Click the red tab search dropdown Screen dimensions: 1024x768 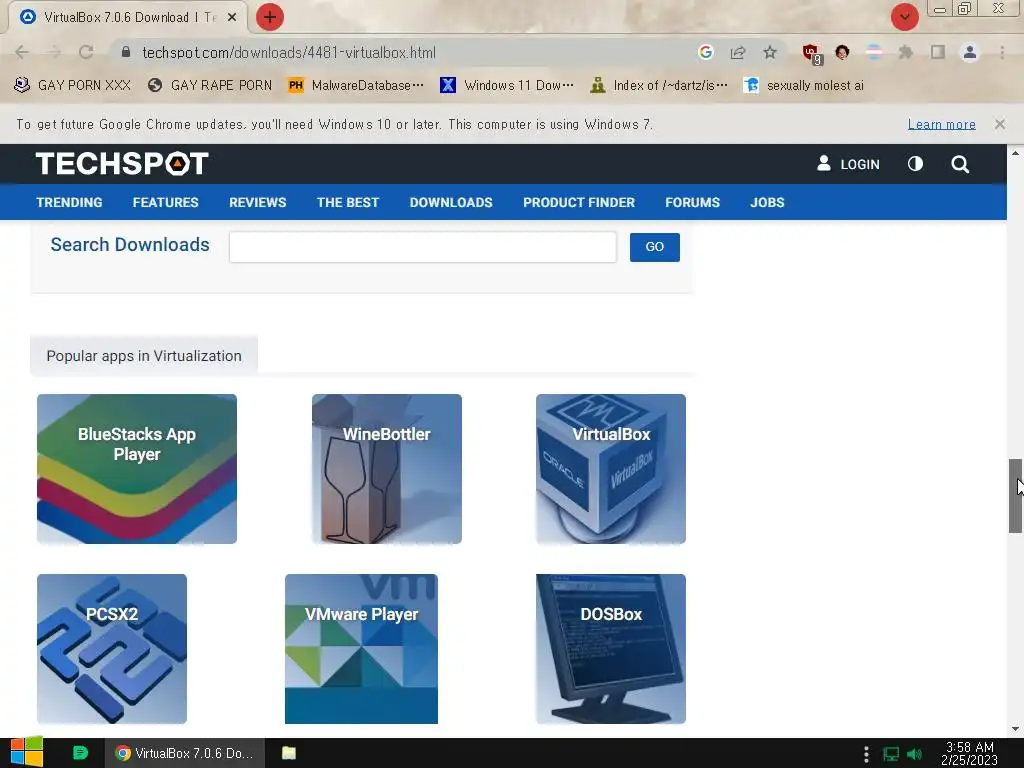pos(904,17)
